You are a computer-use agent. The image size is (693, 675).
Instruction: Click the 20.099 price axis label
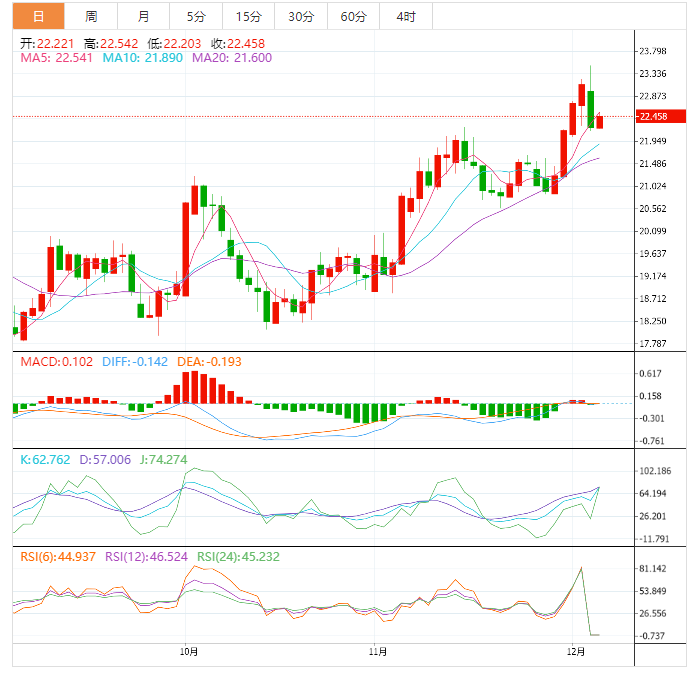[653, 231]
